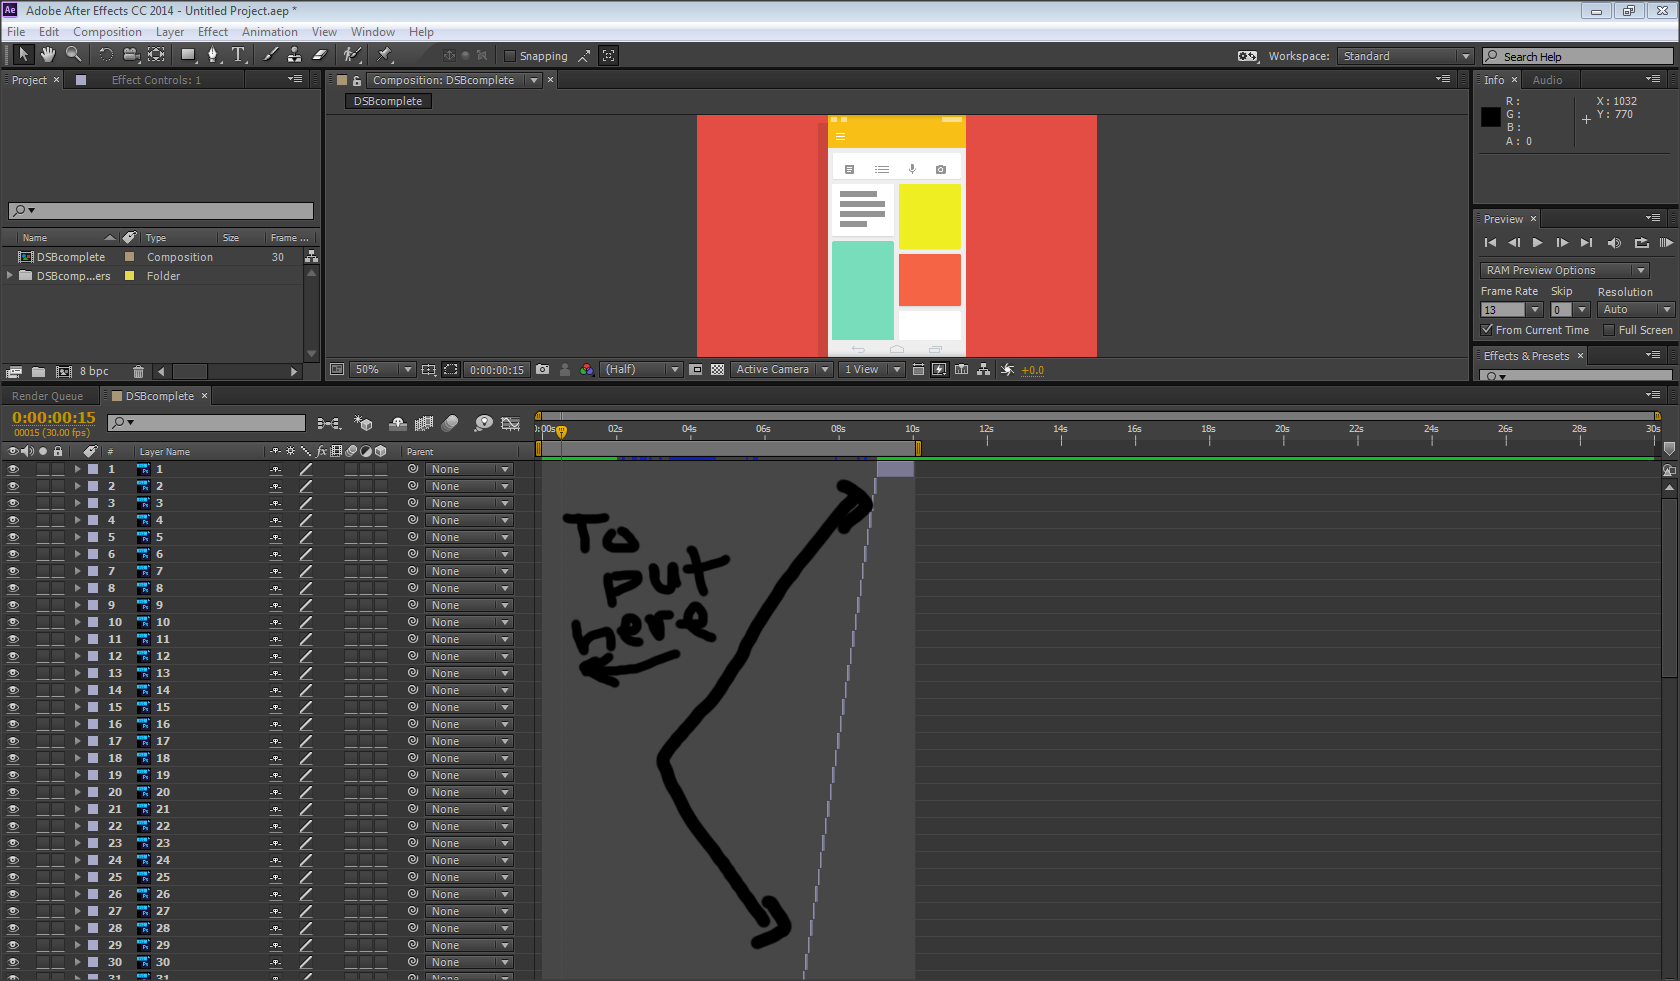The width and height of the screenshot is (1680, 981).
Task: Hide layer 20 with its eye icon
Action: point(13,792)
